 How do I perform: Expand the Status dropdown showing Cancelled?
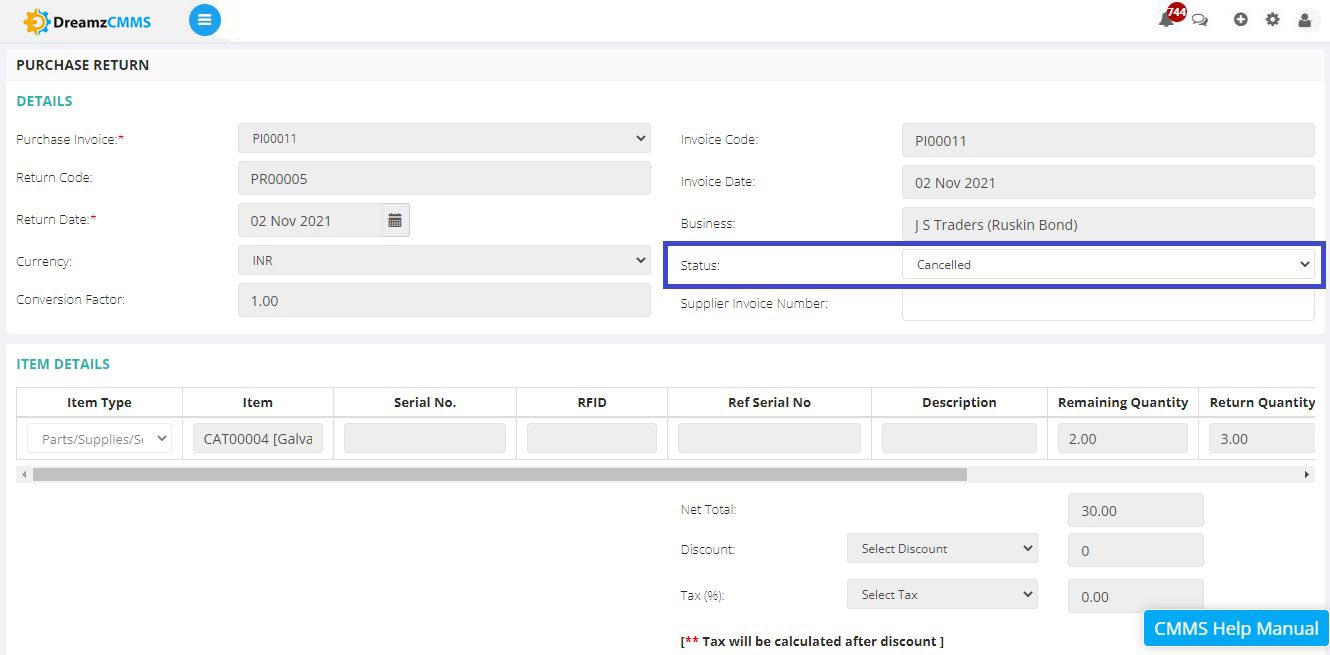coord(1108,264)
